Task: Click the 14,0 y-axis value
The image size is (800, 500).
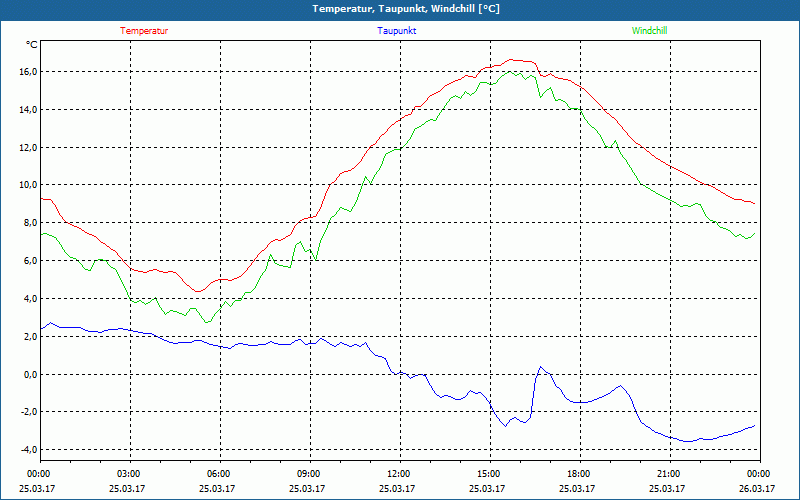Action: coord(29,110)
